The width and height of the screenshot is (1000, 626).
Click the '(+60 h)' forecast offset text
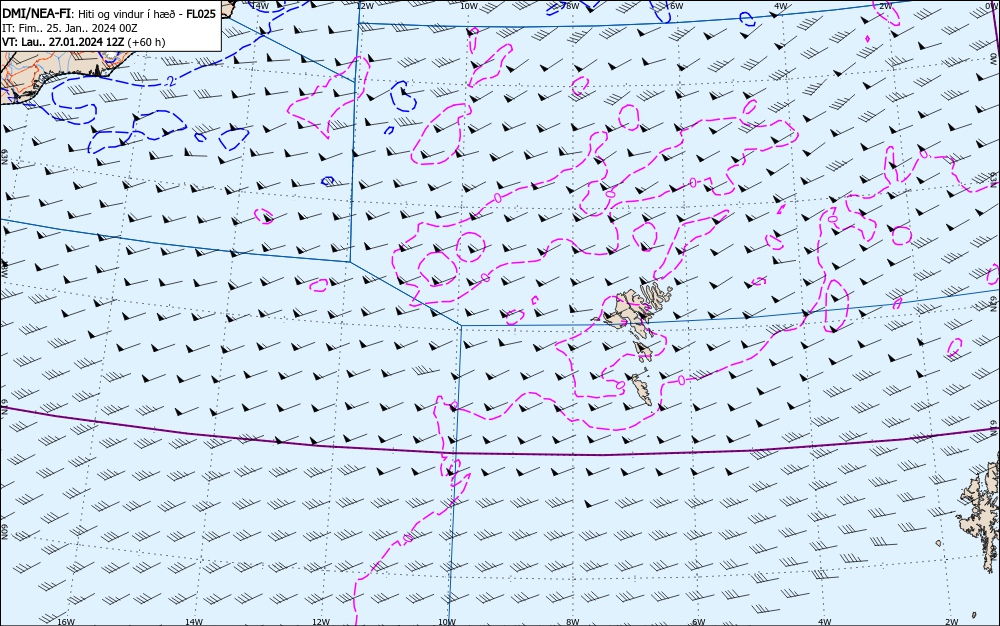point(147,42)
